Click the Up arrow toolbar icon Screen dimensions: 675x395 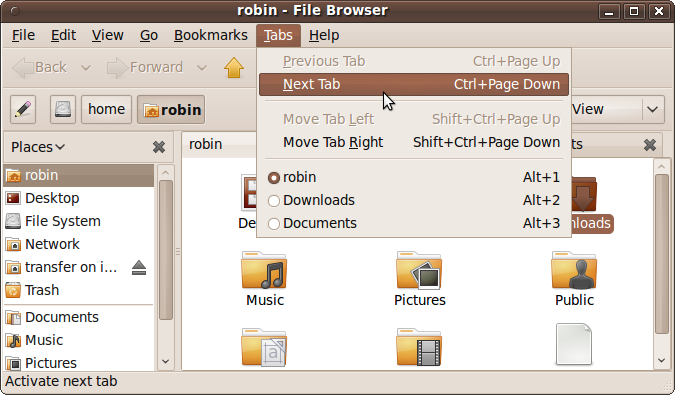coord(234,68)
